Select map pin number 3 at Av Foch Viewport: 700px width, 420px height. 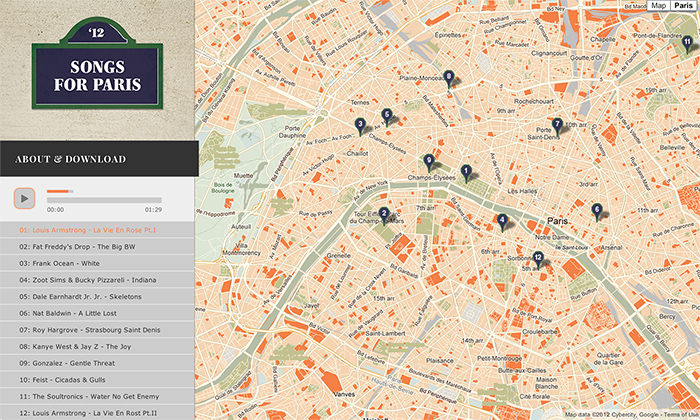click(360, 127)
